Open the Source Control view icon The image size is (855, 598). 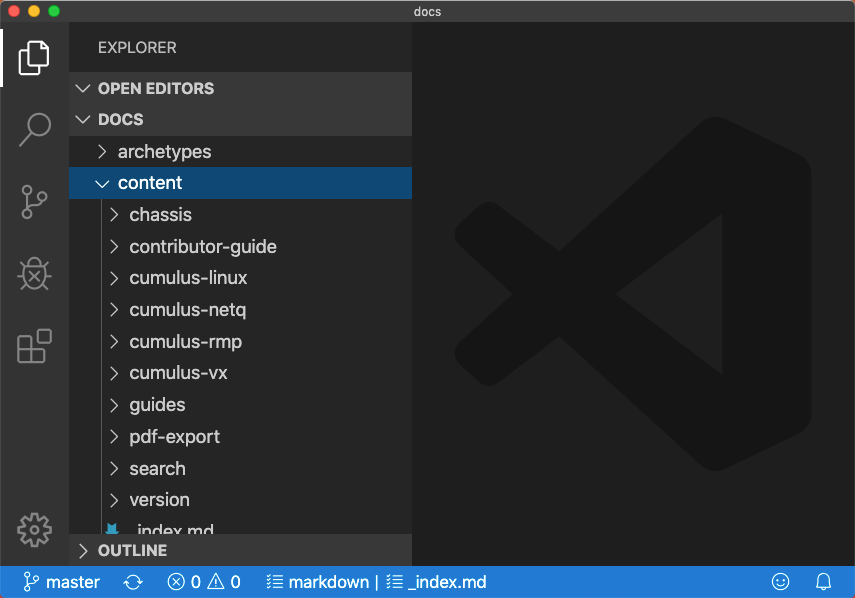[34, 202]
